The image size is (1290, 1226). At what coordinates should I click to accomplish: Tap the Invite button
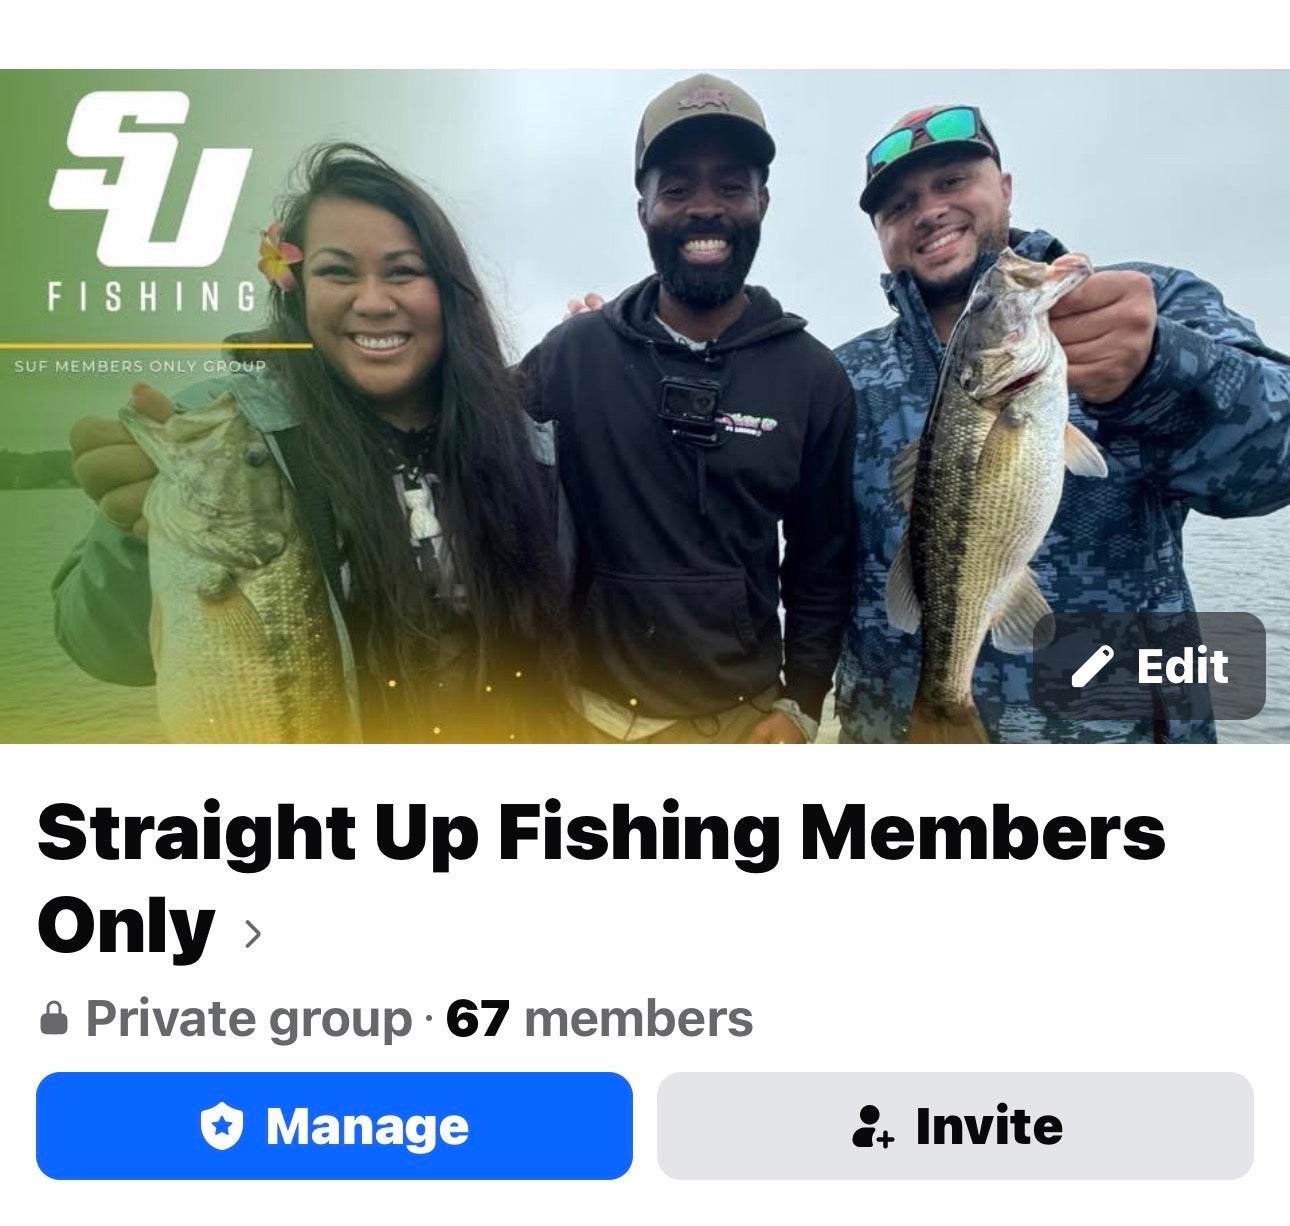[x=955, y=1126]
